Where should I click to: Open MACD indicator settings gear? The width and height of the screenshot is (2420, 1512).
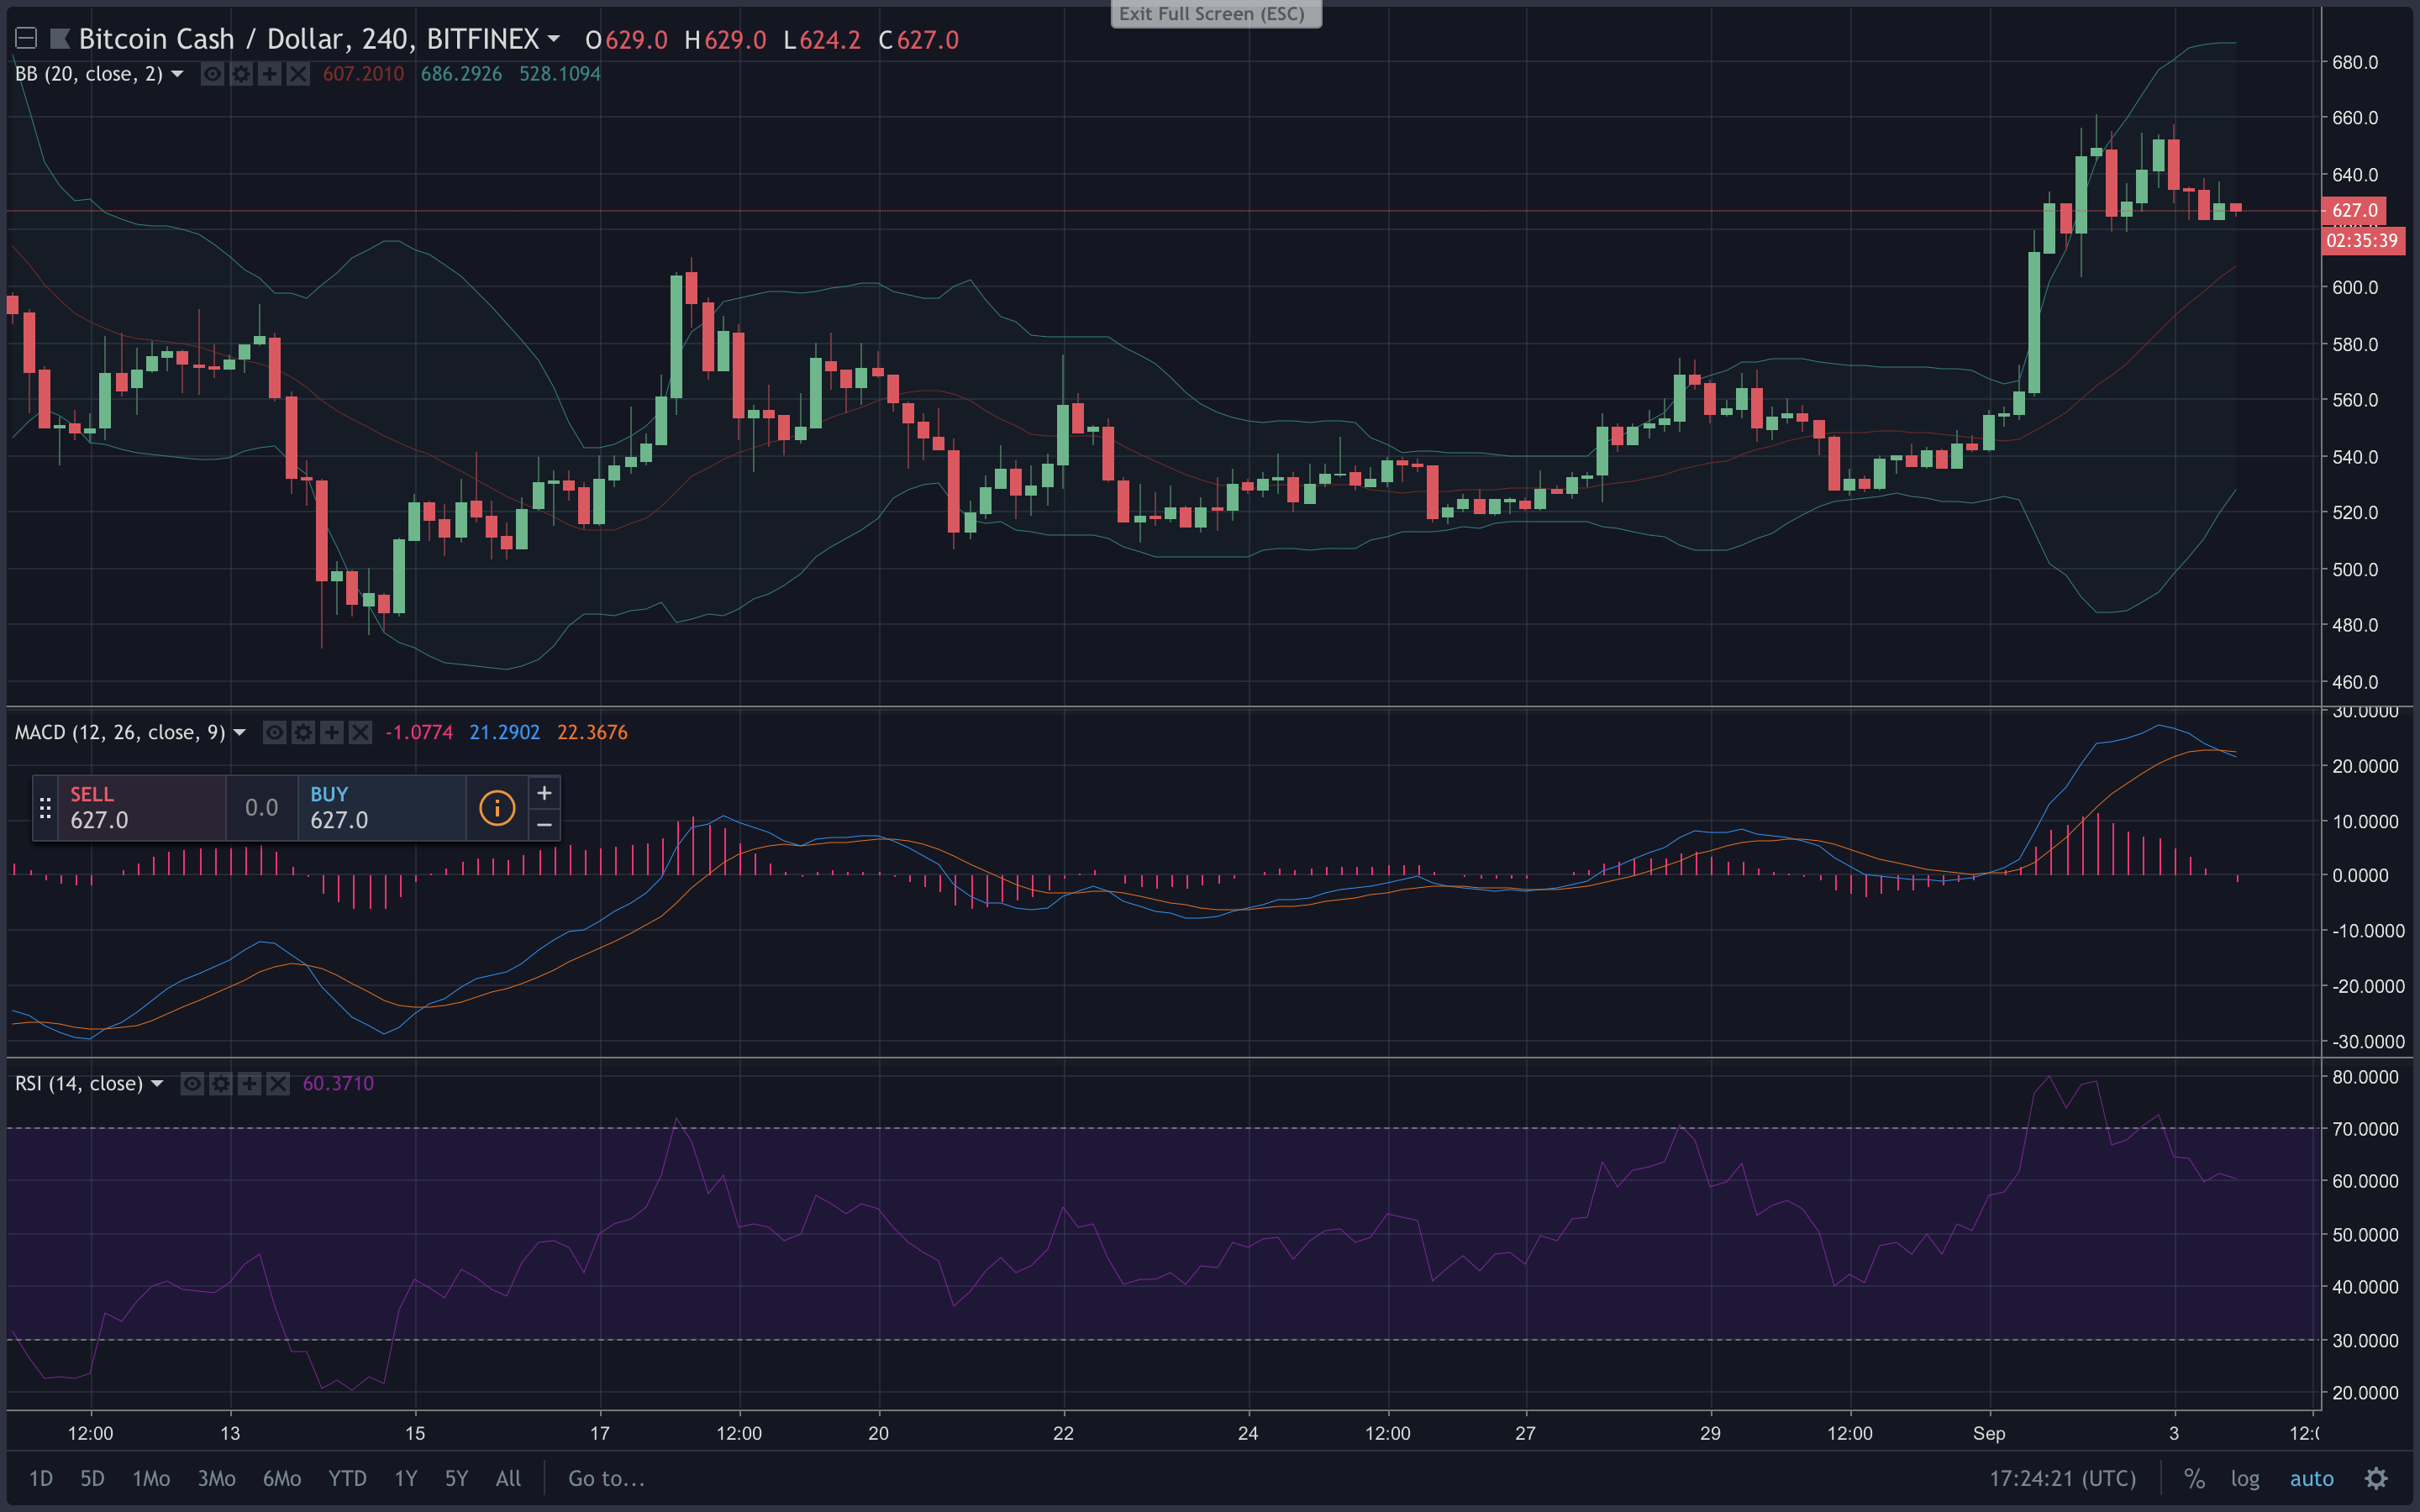tap(303, 733)
